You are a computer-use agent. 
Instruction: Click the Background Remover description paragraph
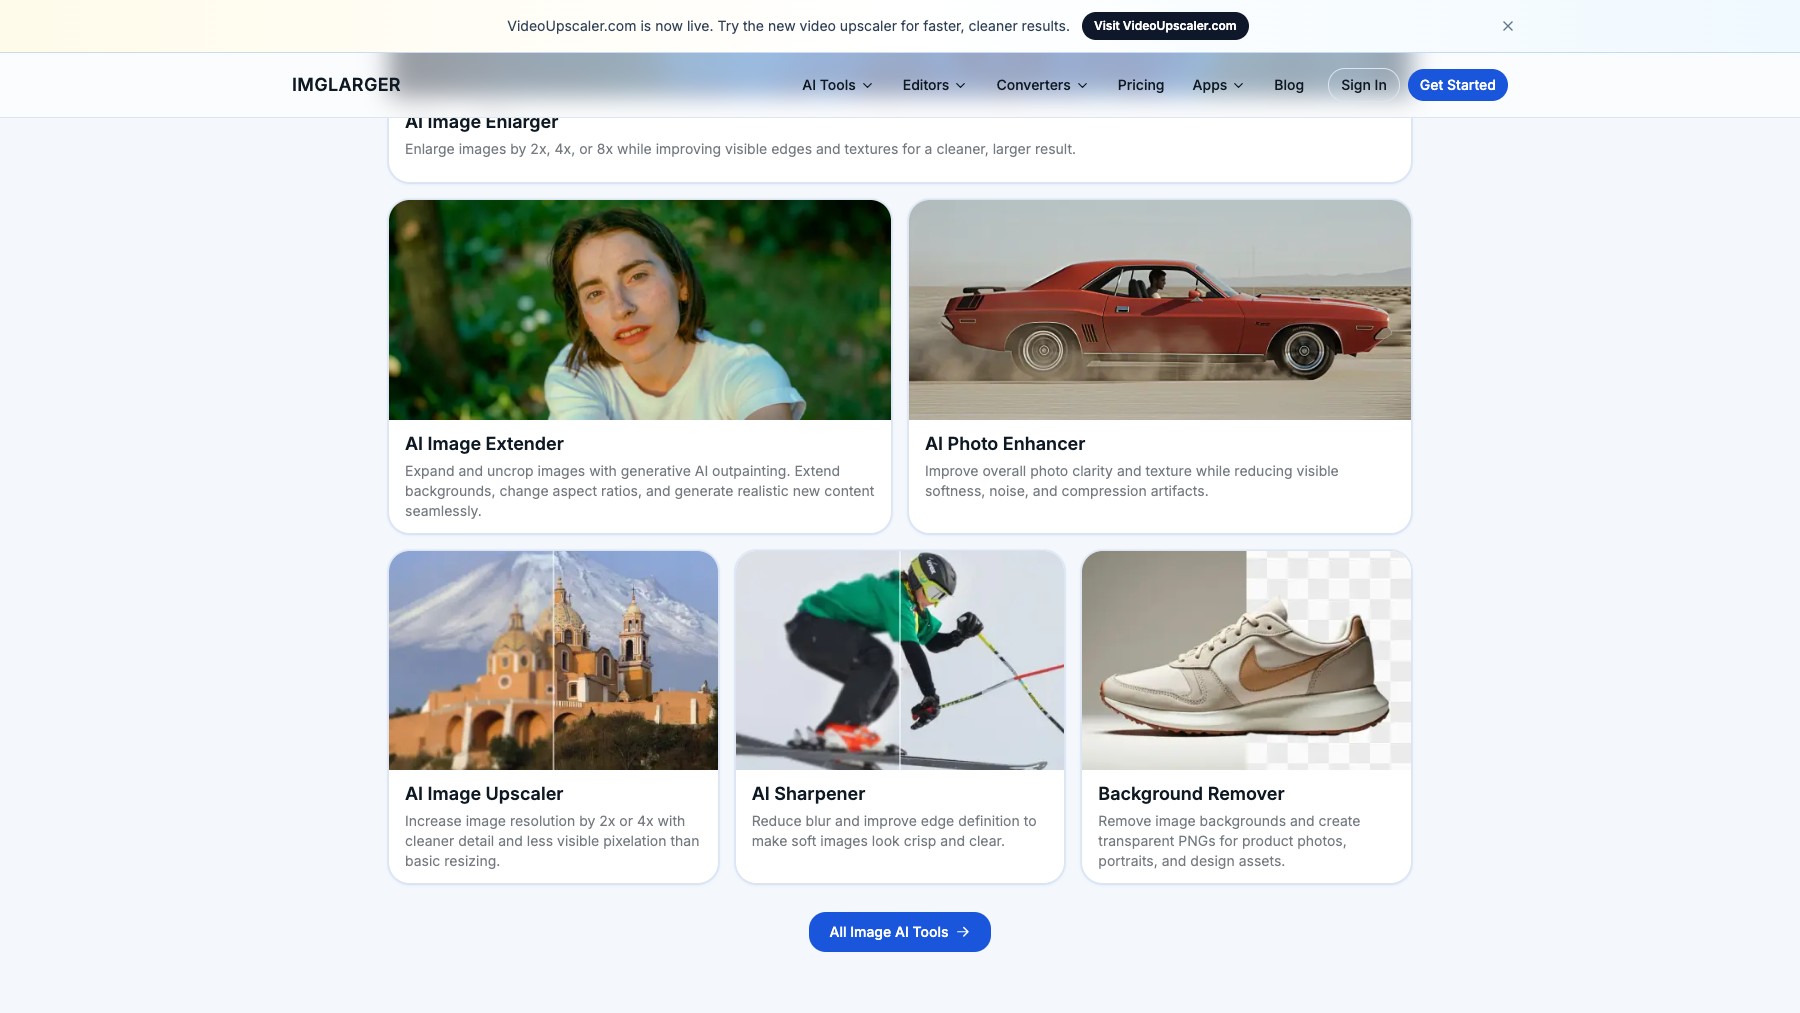[x=1229, y=841]
